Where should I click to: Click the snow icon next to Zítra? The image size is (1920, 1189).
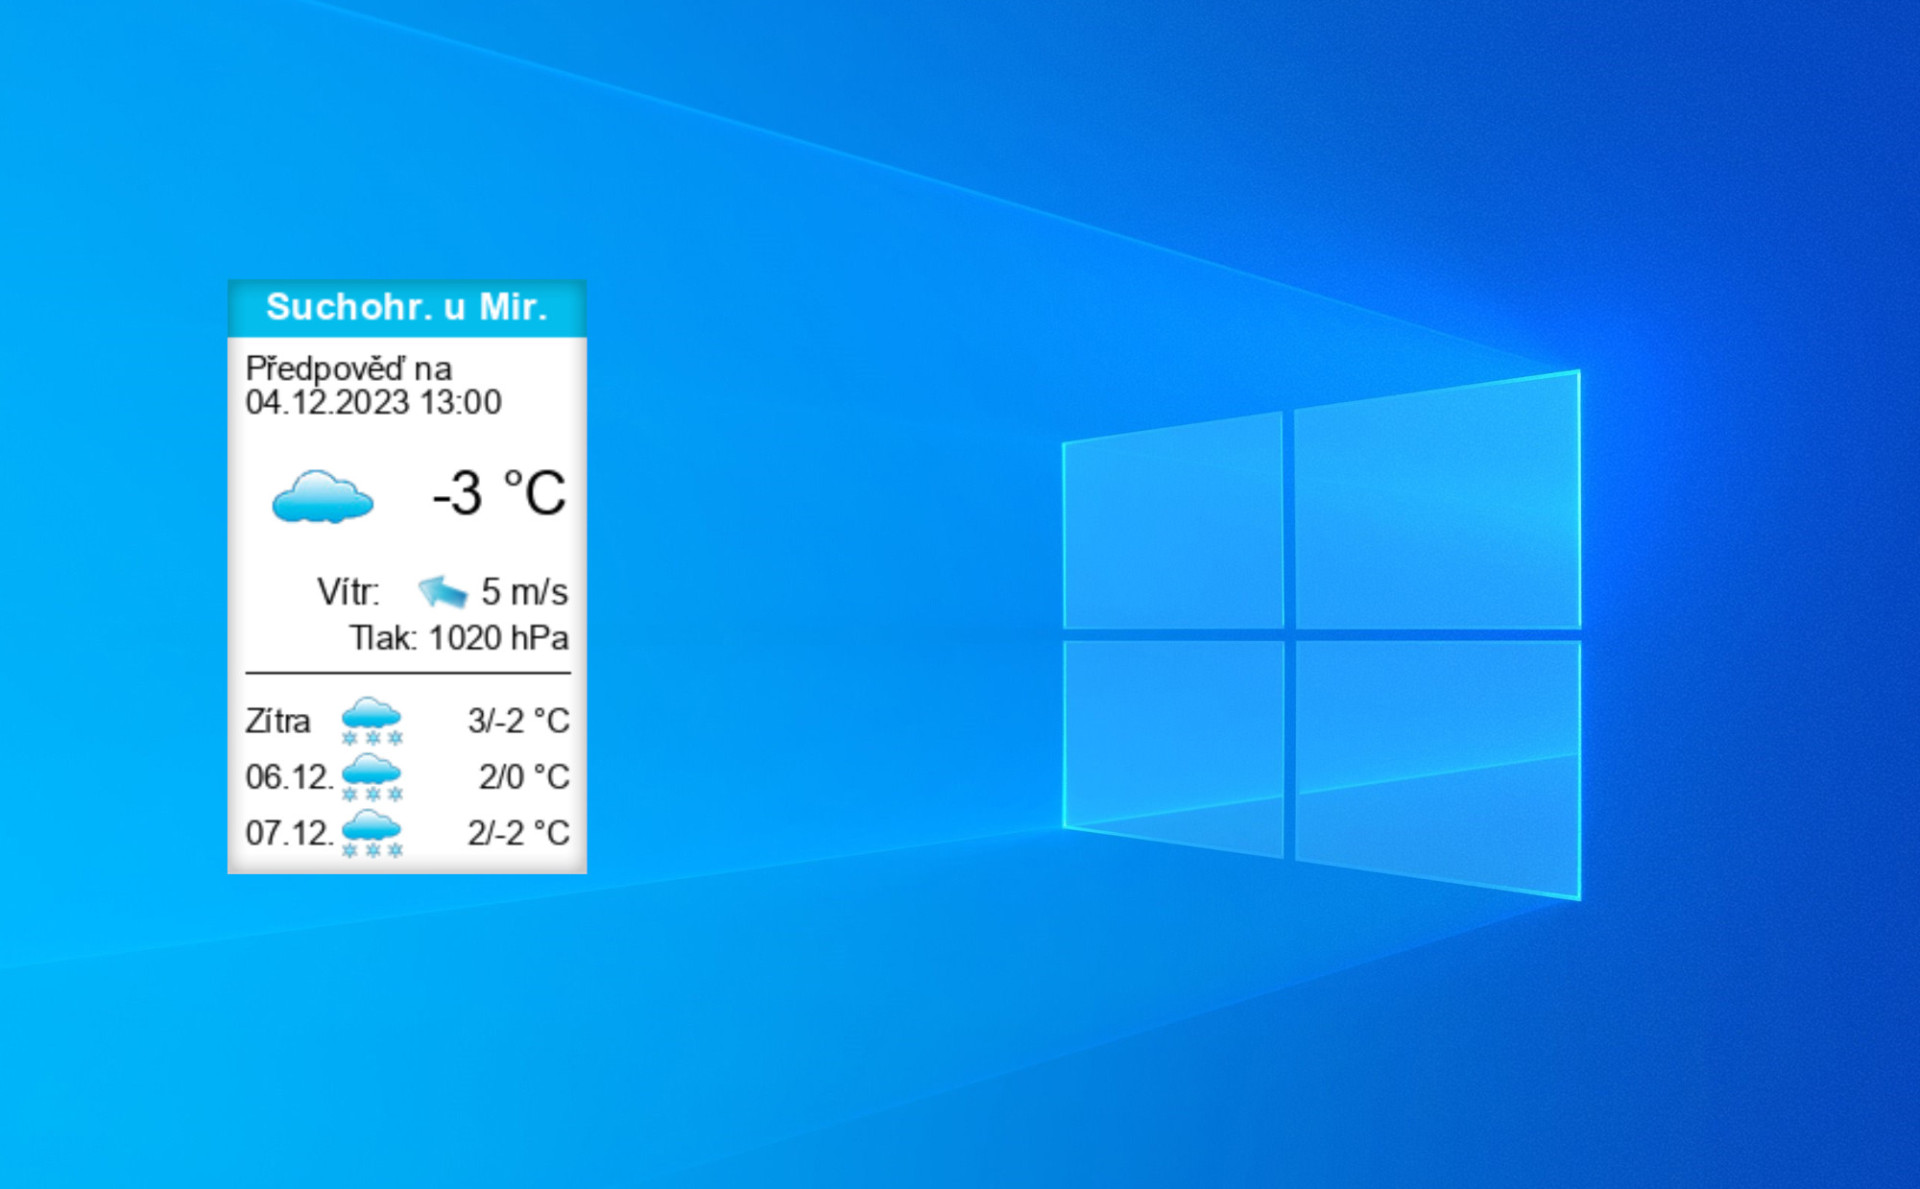[372, 721]
